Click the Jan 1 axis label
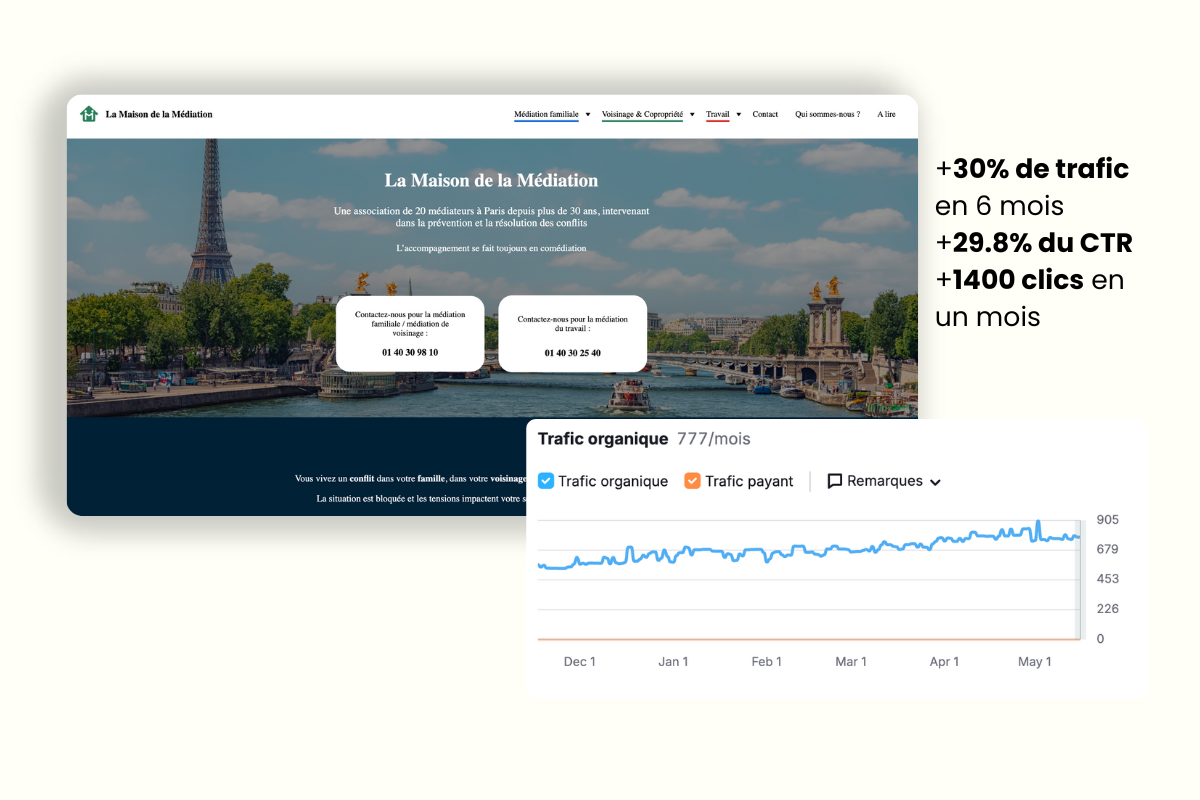This screenshot has height=800, width=1200. 673,662
